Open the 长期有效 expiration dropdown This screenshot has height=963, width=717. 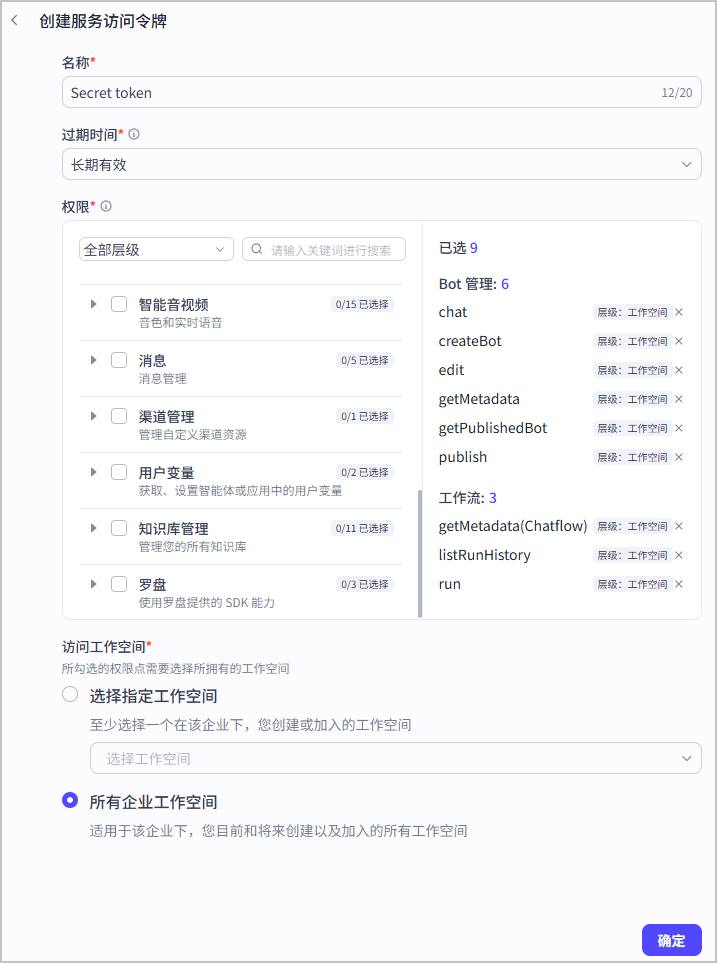click(382, 164)
